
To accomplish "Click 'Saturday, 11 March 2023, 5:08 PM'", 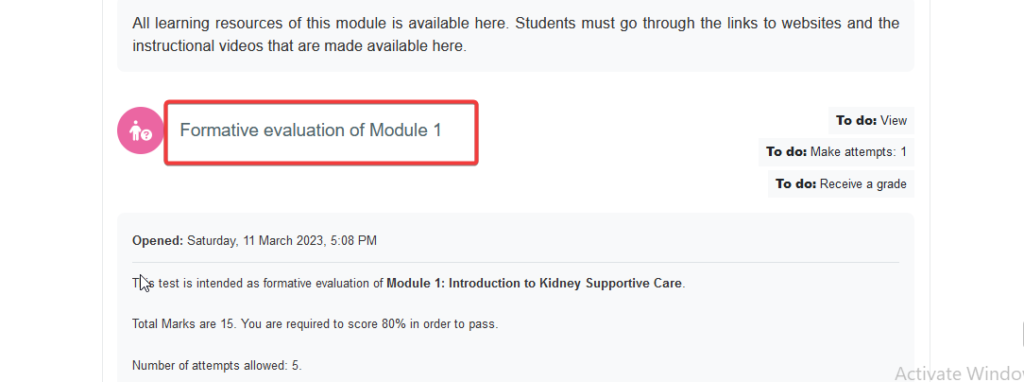I will click(x=281, y=240).
